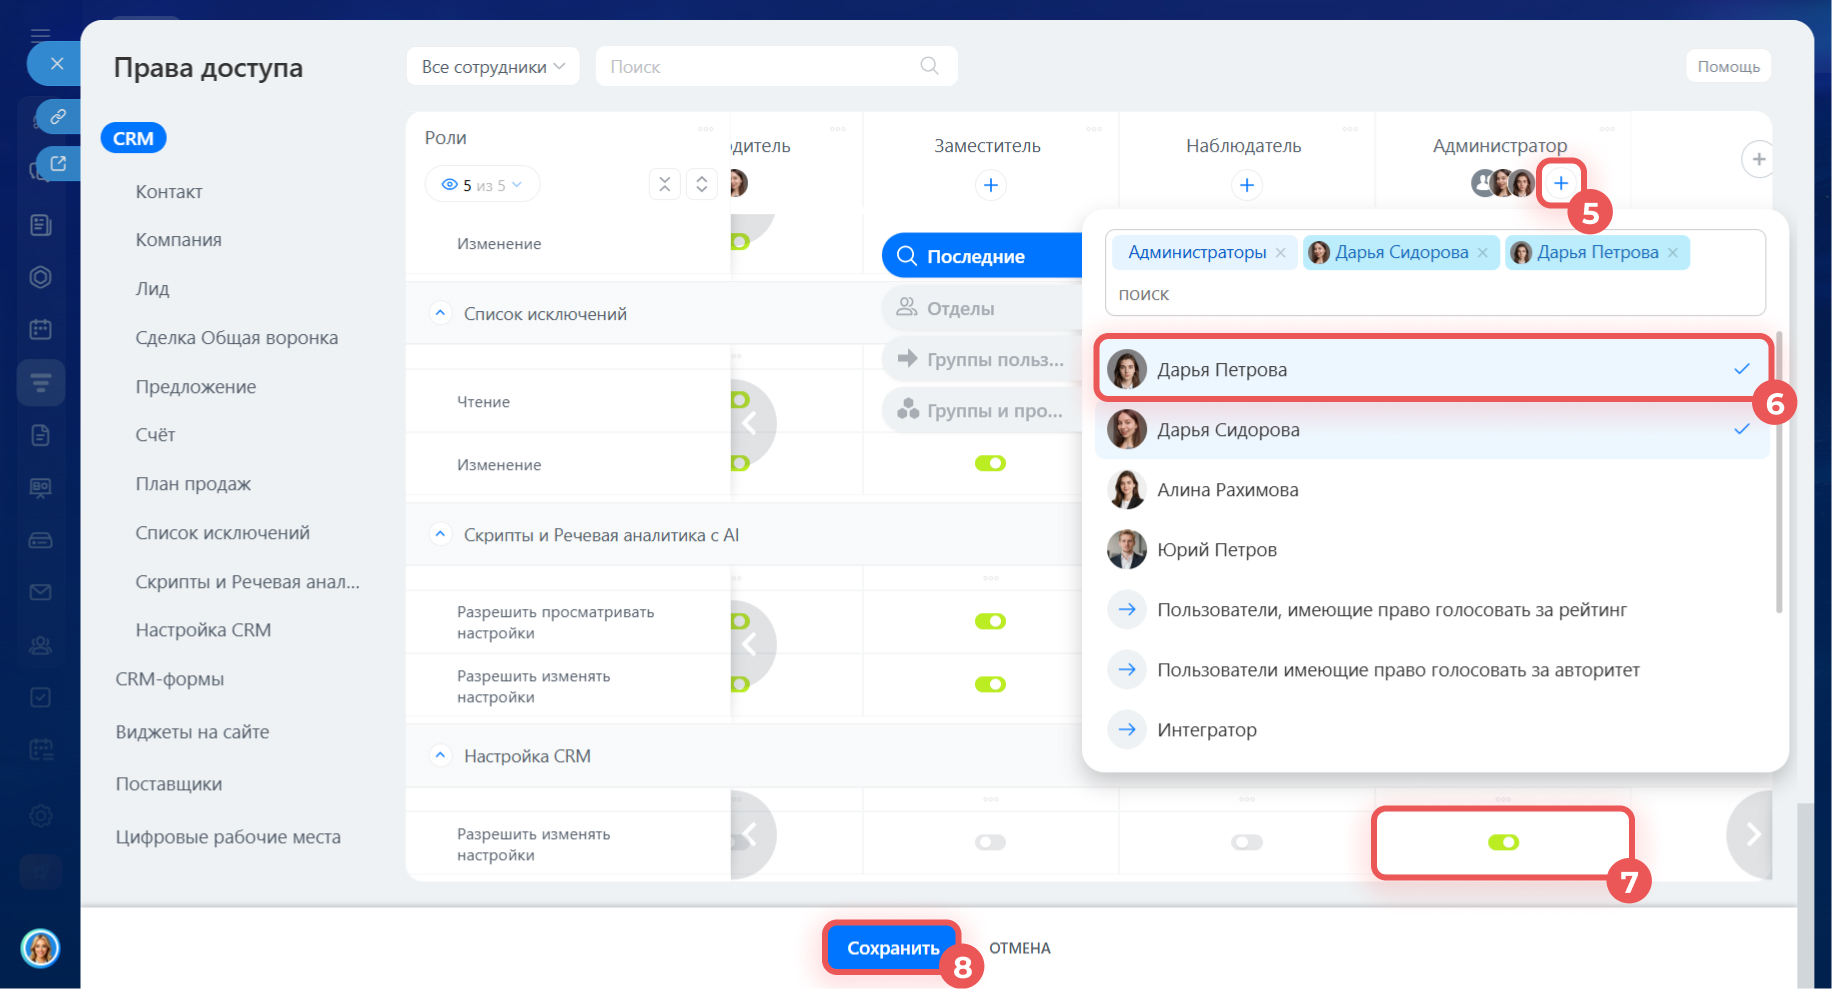1832x989 pixels.
Task: Click the add new role plus button
Action: coord(1757,159)
